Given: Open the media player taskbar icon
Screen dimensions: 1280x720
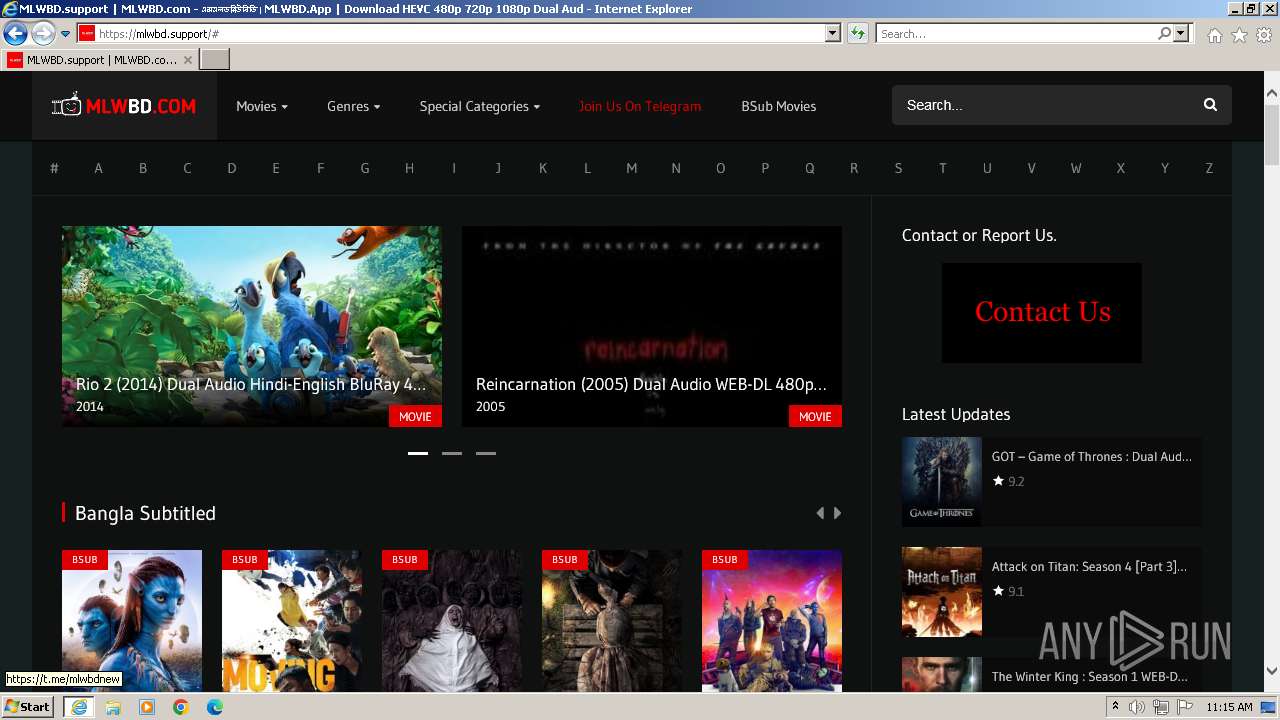Looking at the screenshot, I should [x=147, y=707].
